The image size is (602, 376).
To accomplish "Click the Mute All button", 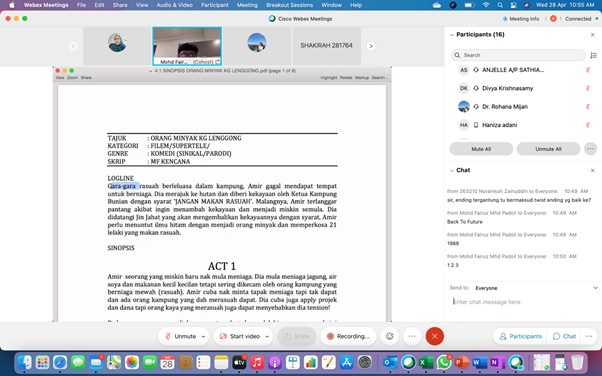I will pyautogui.click(x=481, y=149).
